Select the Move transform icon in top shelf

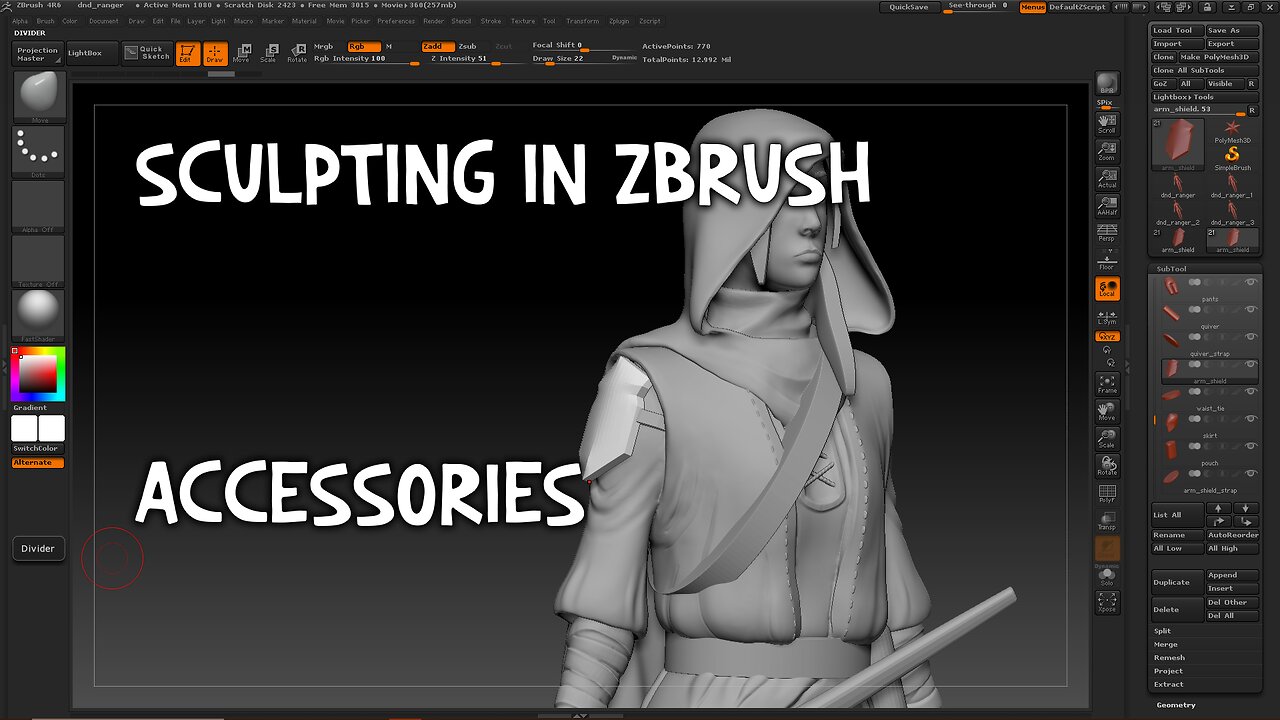(241, 53)
